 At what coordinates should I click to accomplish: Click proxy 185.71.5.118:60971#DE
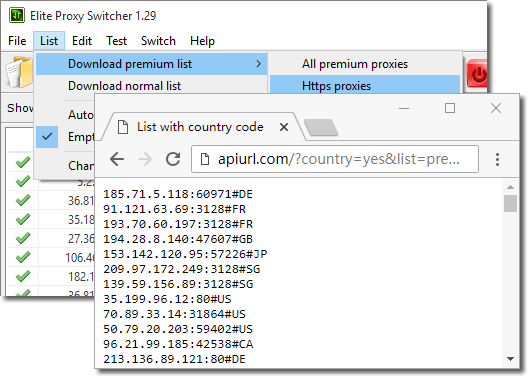click(178, 194)
